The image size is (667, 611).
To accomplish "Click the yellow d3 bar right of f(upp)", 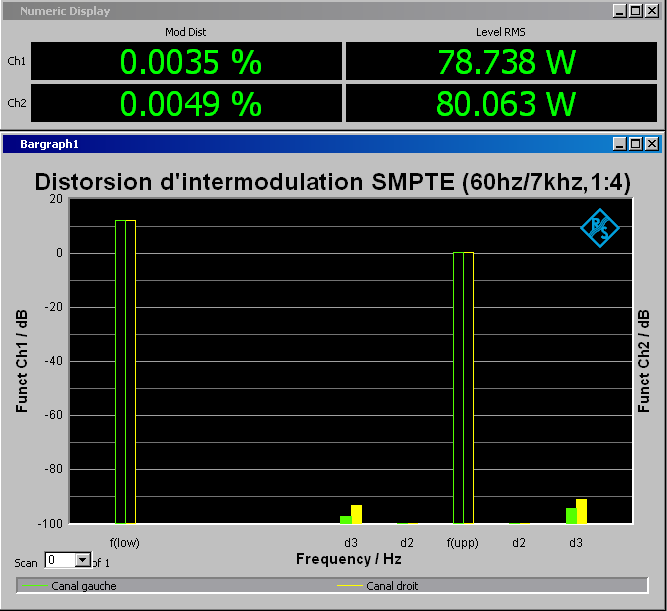I will click(x=581, y=511).
